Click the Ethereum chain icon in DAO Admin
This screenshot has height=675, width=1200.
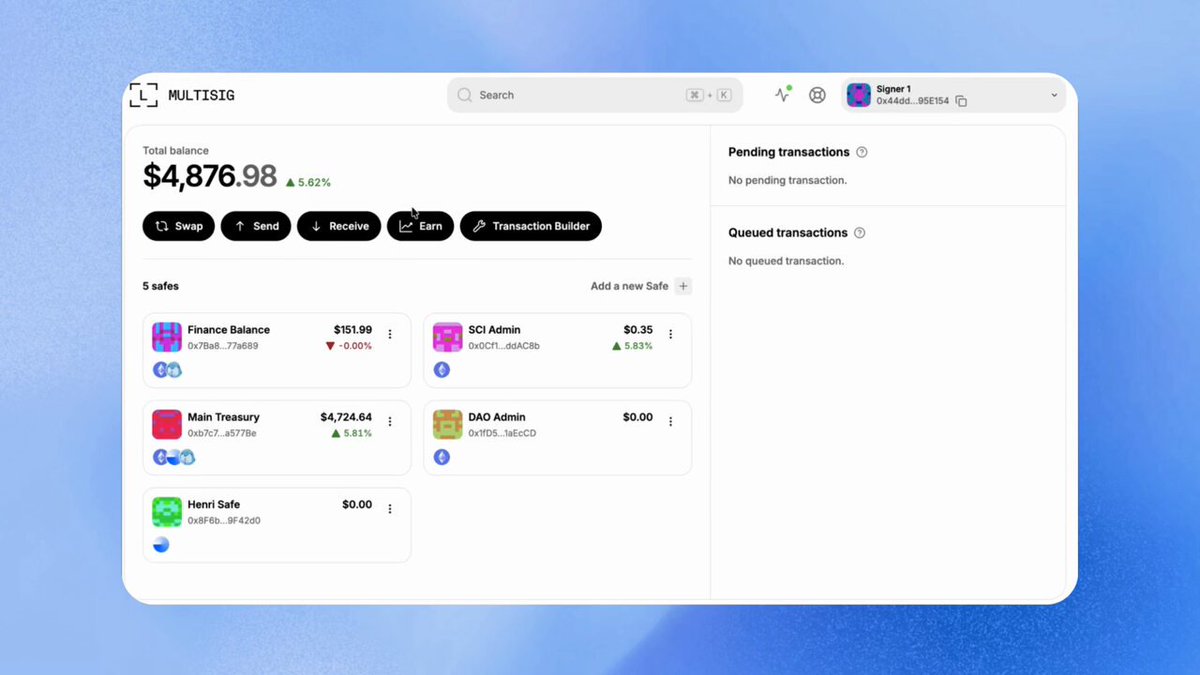442,457
